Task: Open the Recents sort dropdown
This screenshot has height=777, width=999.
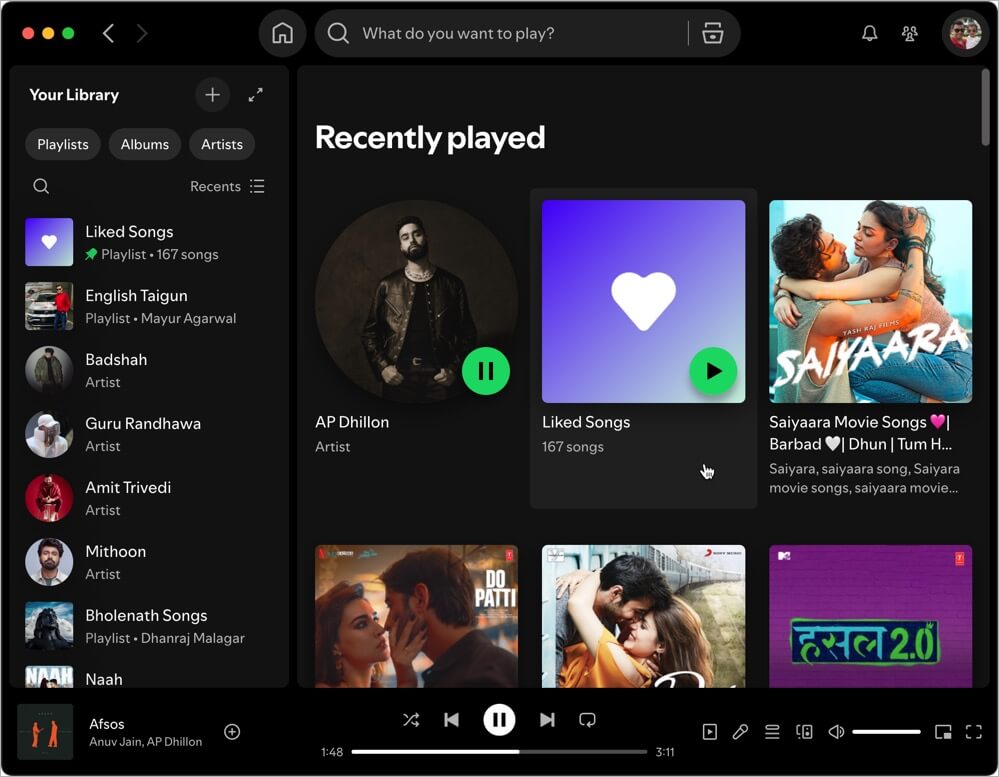Action: (227, 186)
